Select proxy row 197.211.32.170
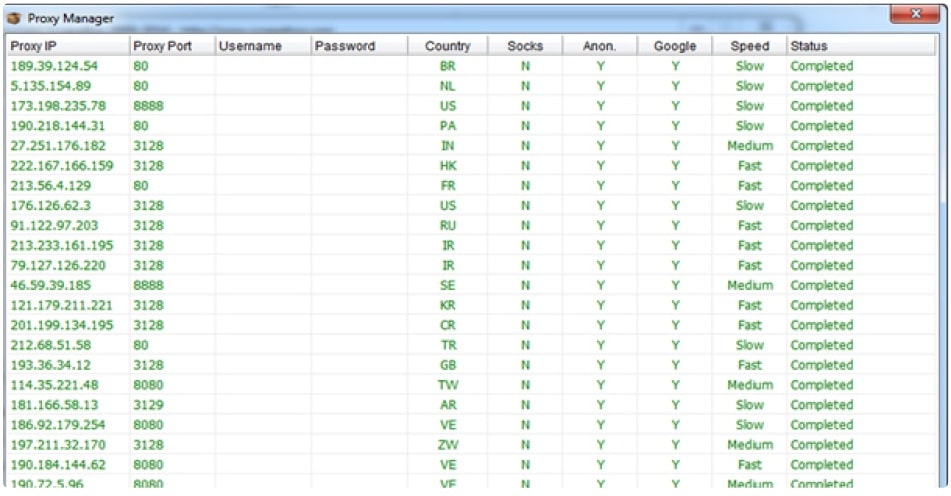 tap(472, 445)
